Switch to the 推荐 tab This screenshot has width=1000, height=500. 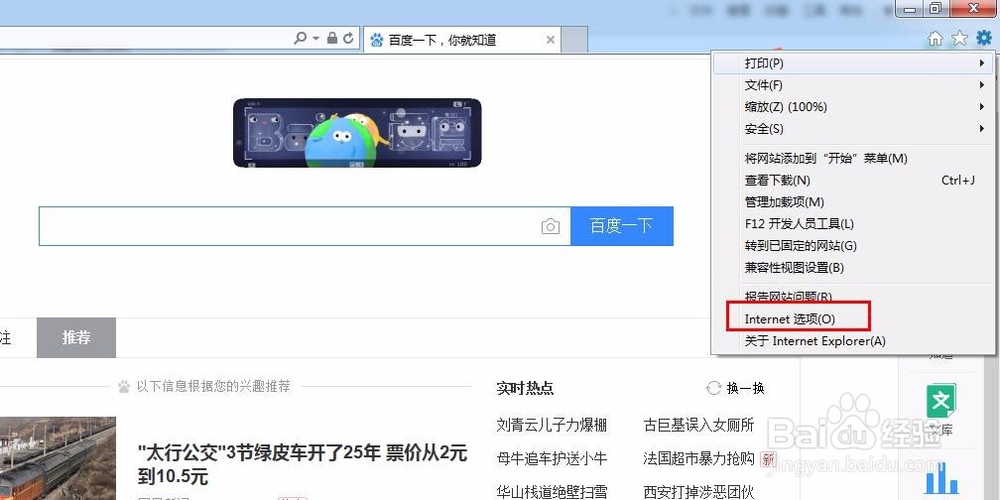pos(77,338)
